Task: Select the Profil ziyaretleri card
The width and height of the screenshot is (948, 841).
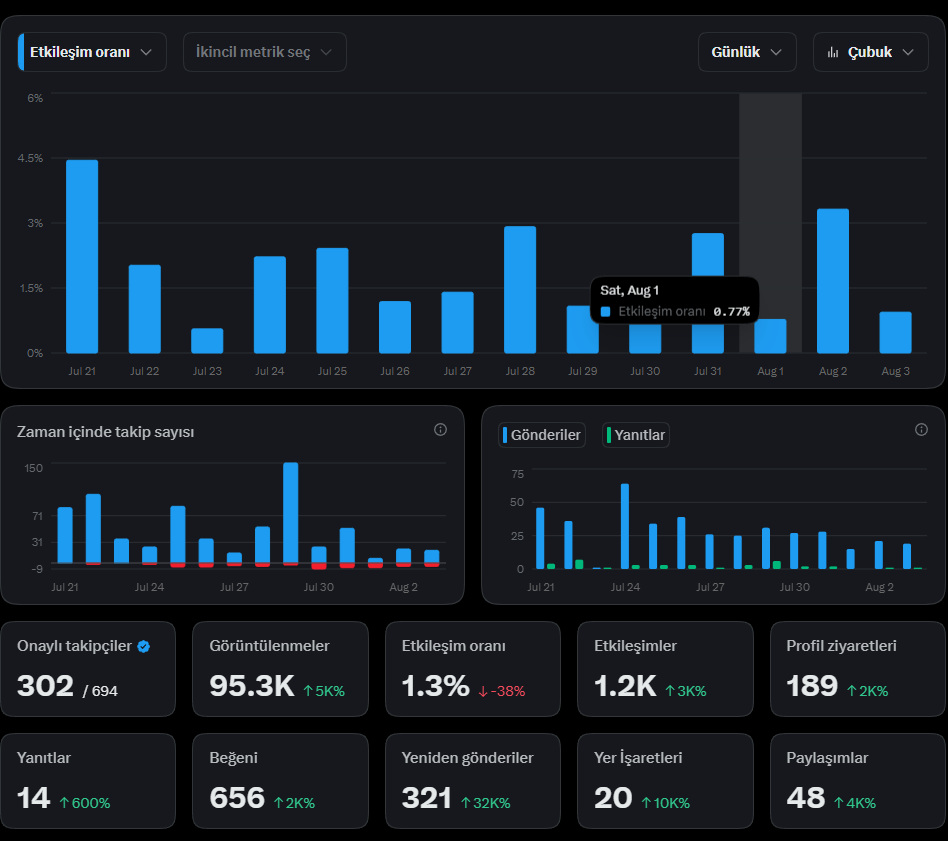Action: click(857, 669)
